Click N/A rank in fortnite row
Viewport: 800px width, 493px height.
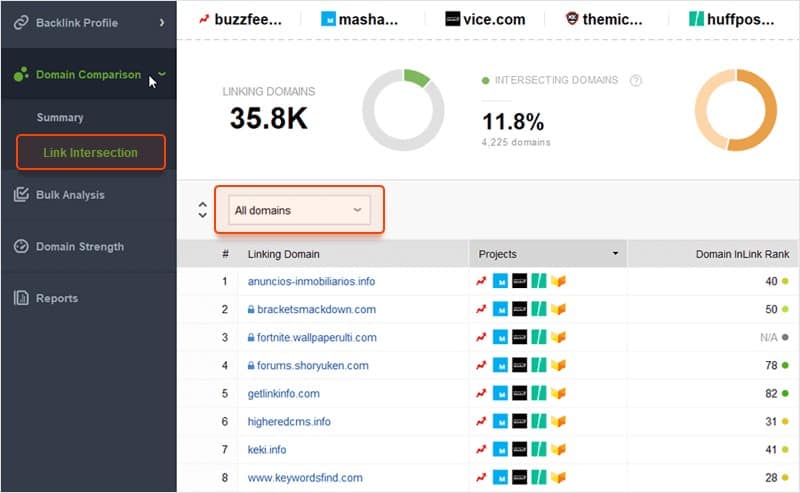click(x=768, y=337)
